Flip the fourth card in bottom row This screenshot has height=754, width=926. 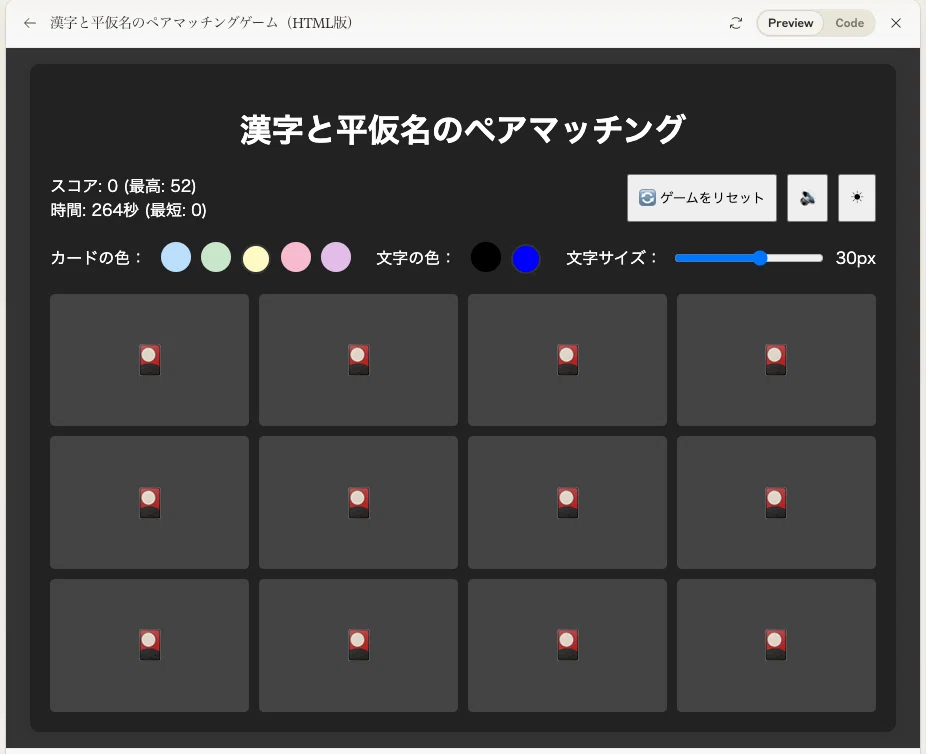(776, 645)
